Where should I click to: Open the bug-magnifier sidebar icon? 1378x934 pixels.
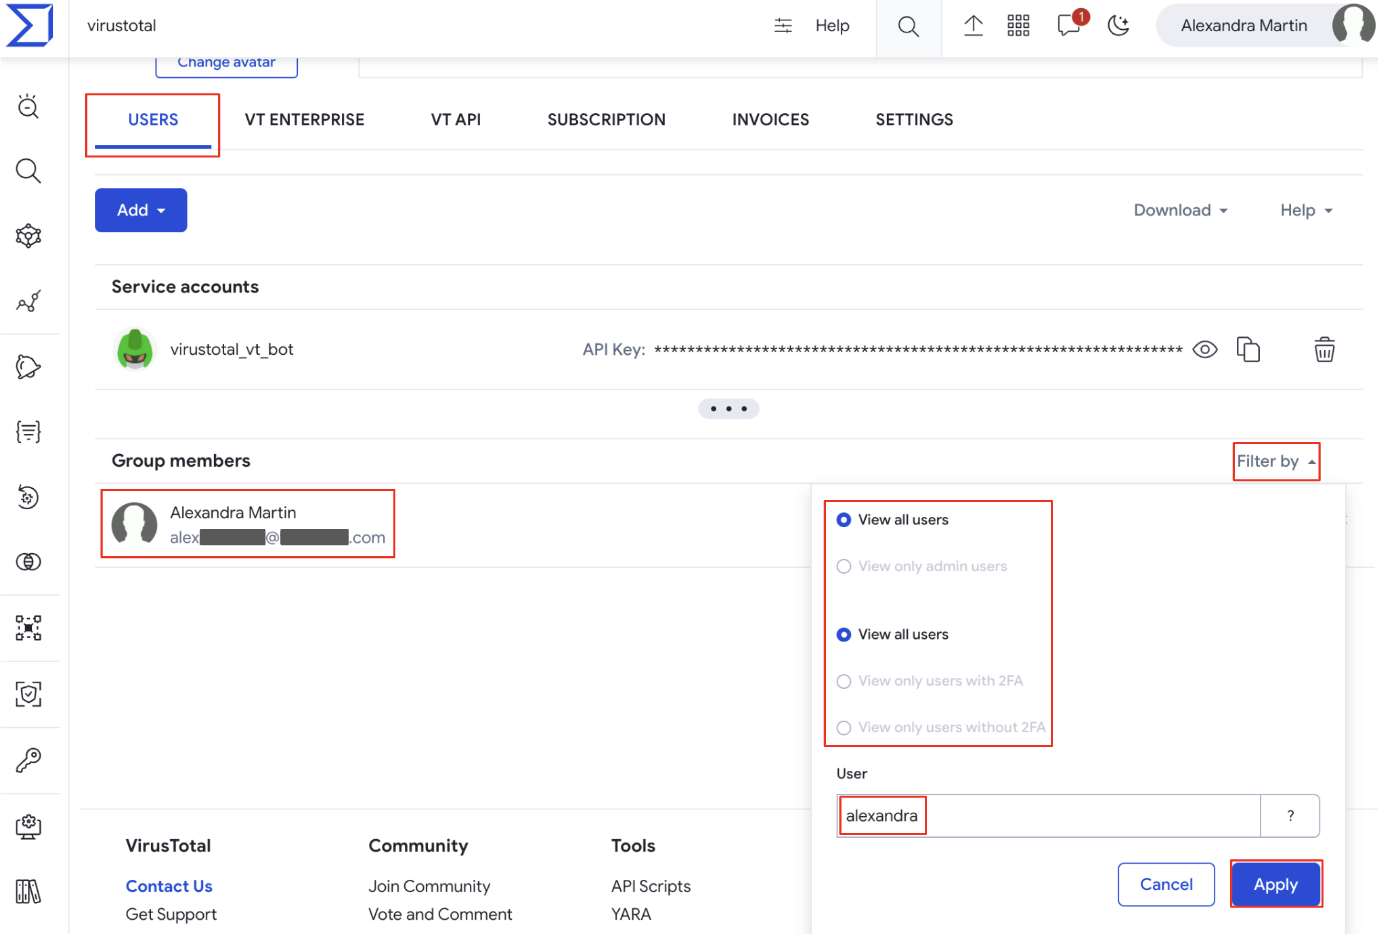(29, 106)
